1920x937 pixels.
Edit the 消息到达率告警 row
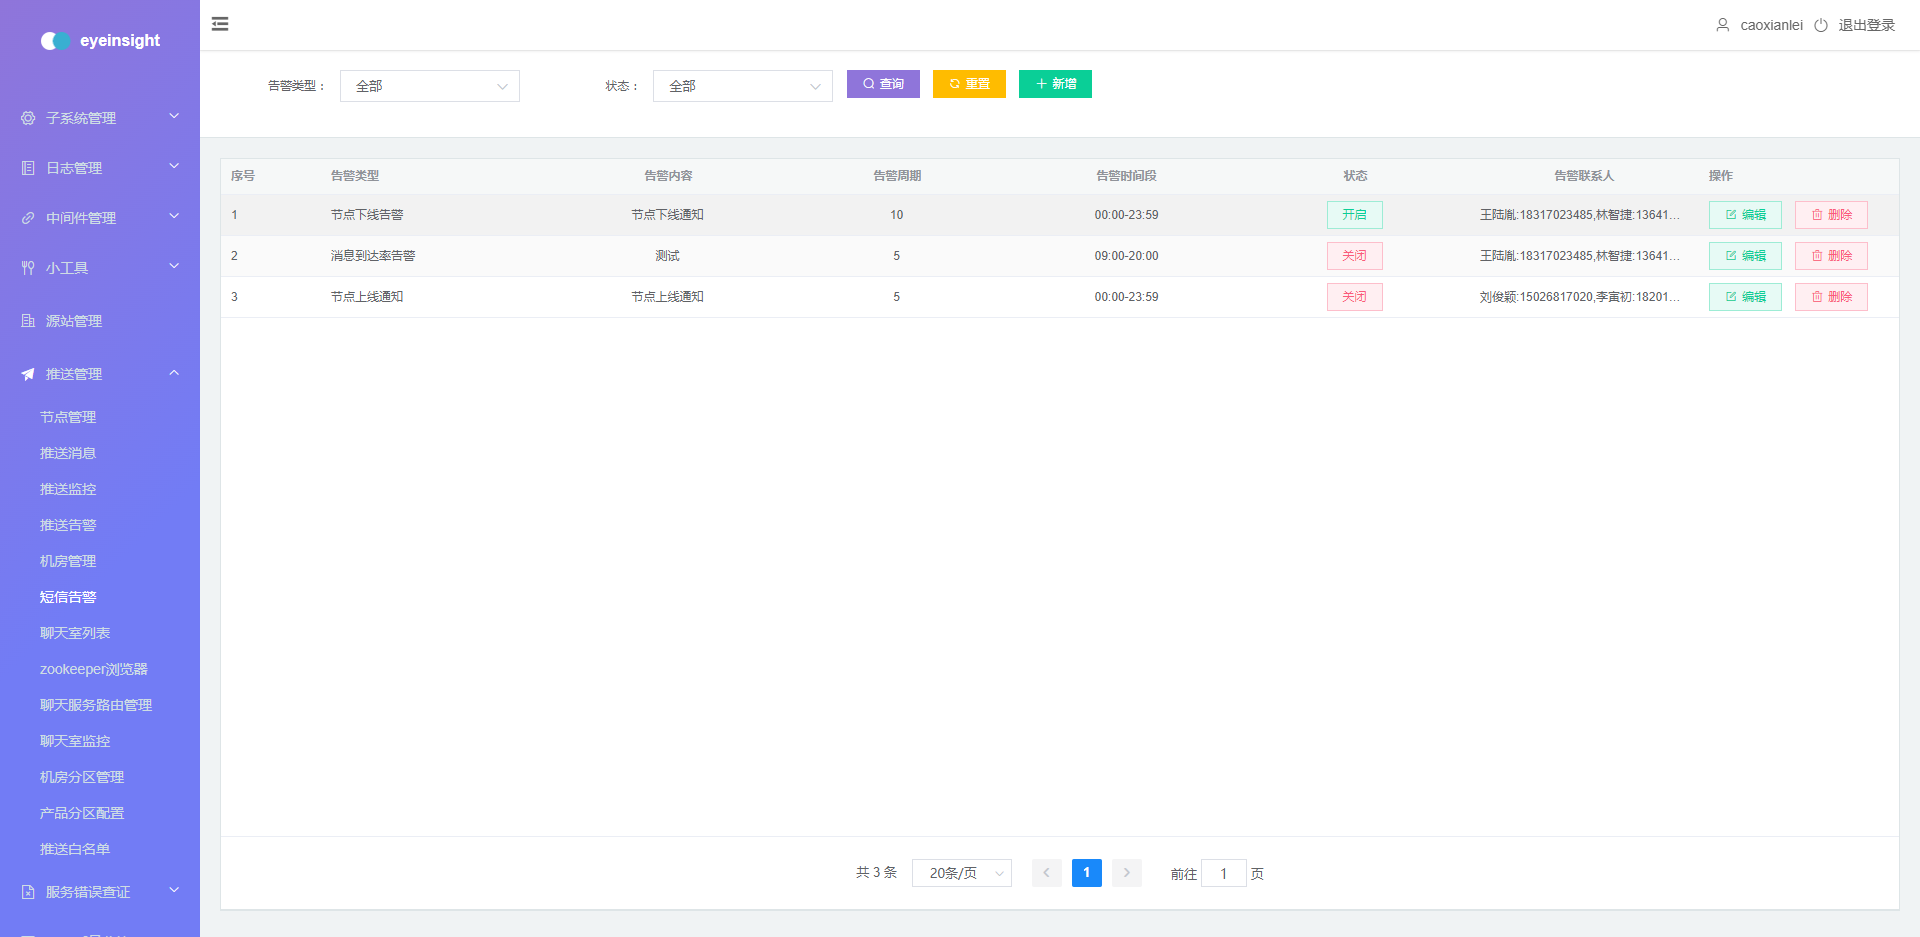coord(1745,256)
